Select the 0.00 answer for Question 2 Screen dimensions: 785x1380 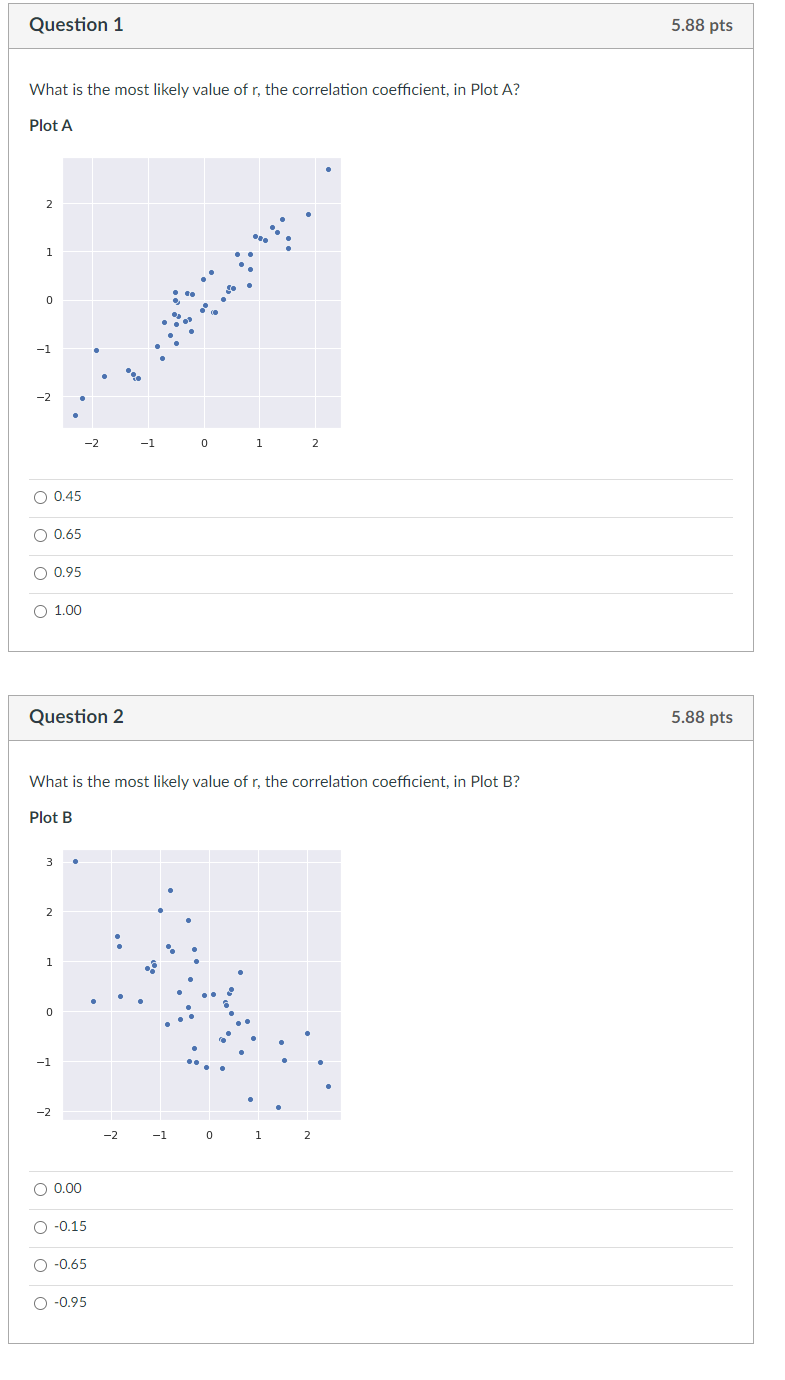pos(40,1189)
